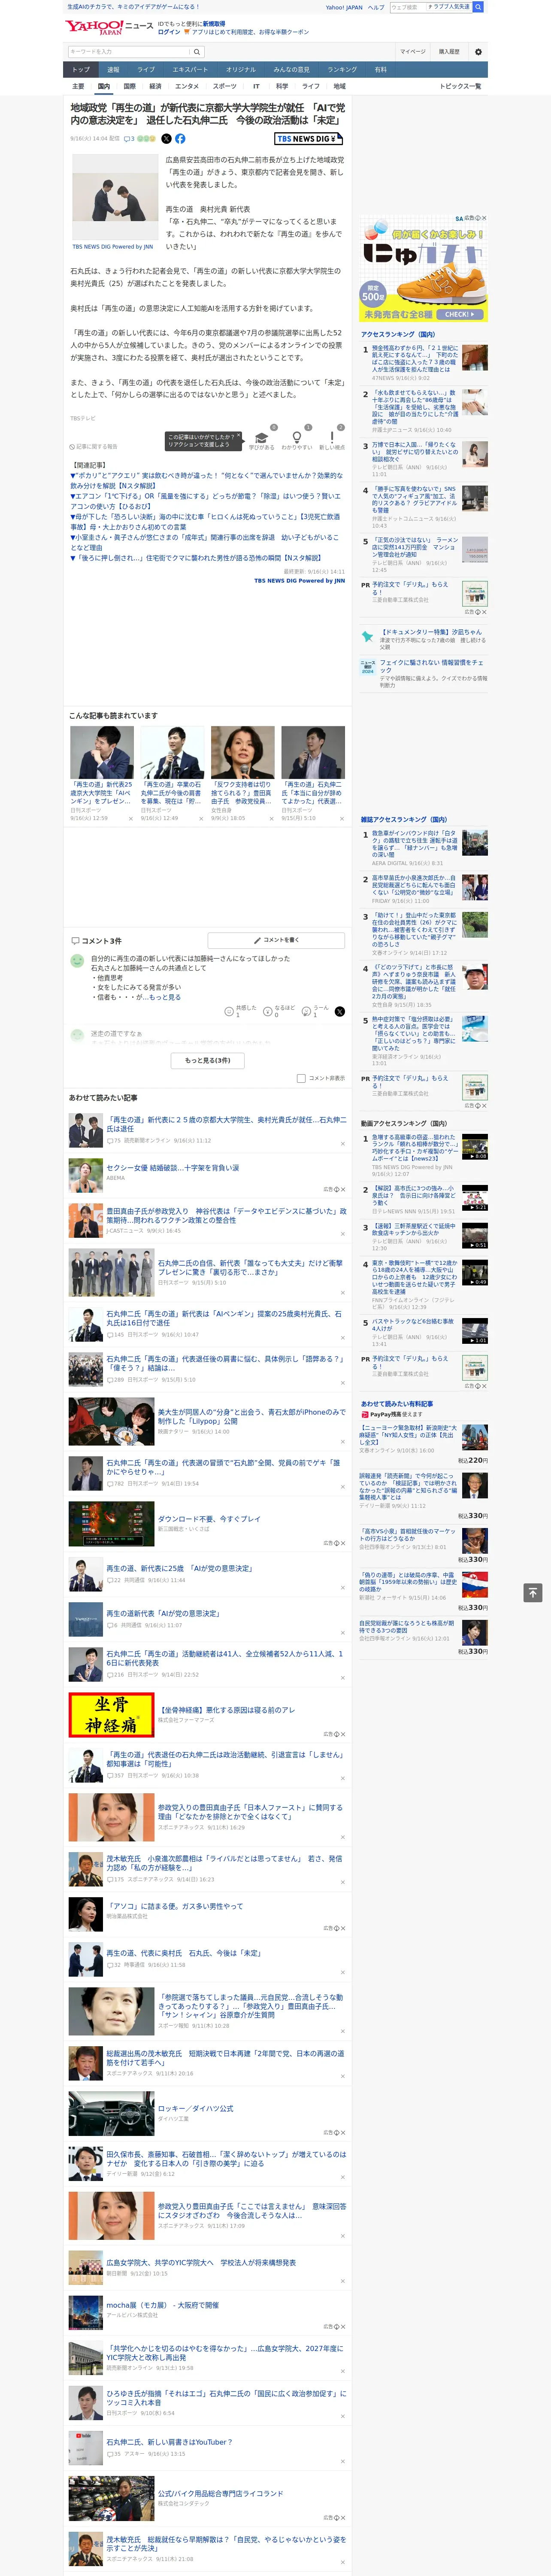Image resolution: width=551 pixels, height=2576 pixels.
Task: Click the ログイン link
Action: pos(169,32)
